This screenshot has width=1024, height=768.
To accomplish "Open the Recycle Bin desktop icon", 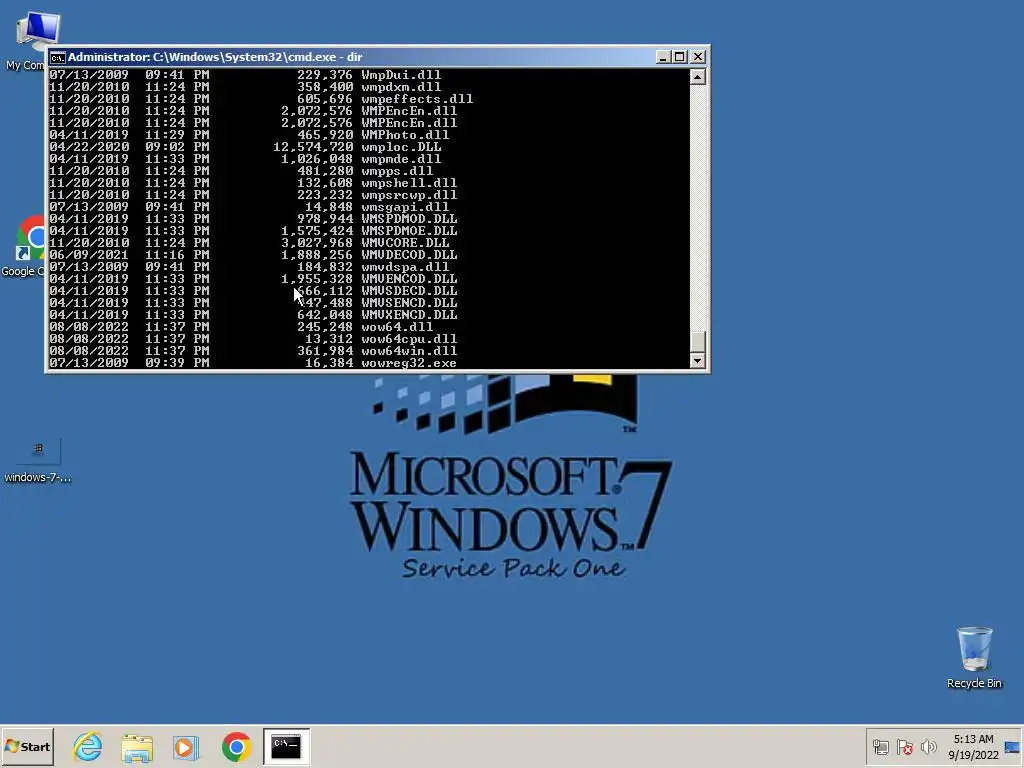I will coord(974,658).
